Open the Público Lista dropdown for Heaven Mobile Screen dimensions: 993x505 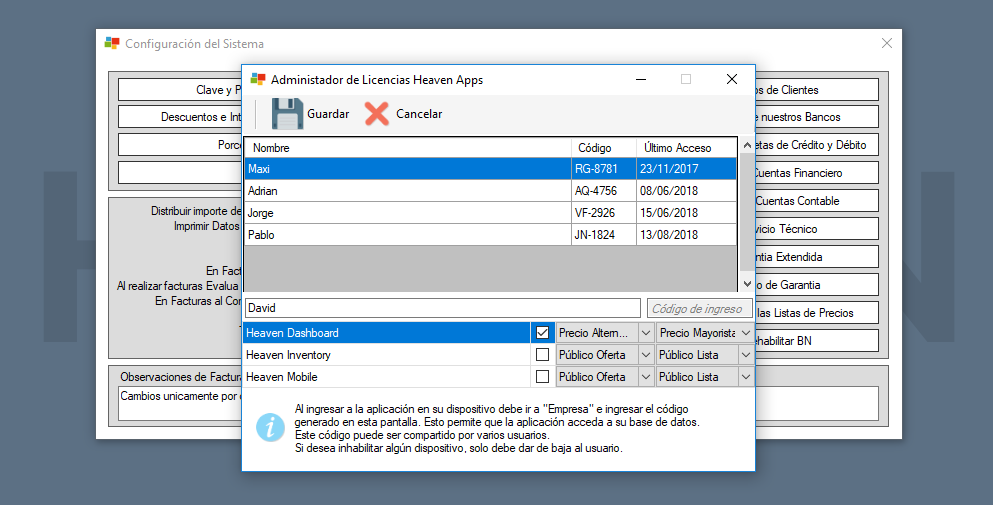[x=705, y=376]
